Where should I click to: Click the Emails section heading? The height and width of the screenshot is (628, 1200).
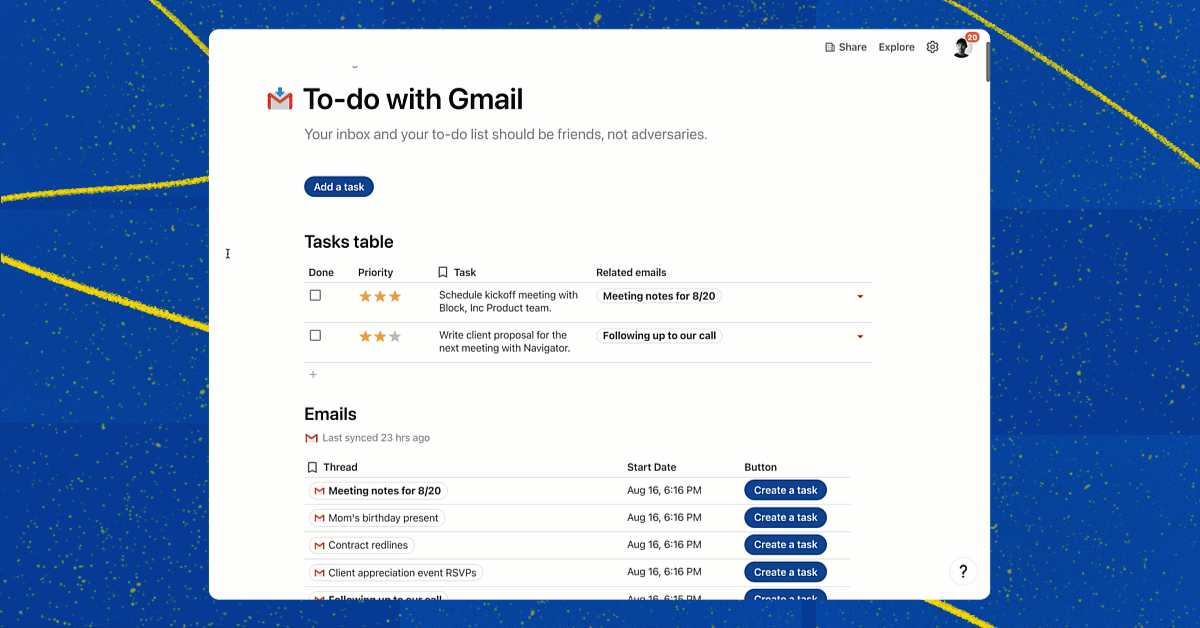[x=331, y=414]
